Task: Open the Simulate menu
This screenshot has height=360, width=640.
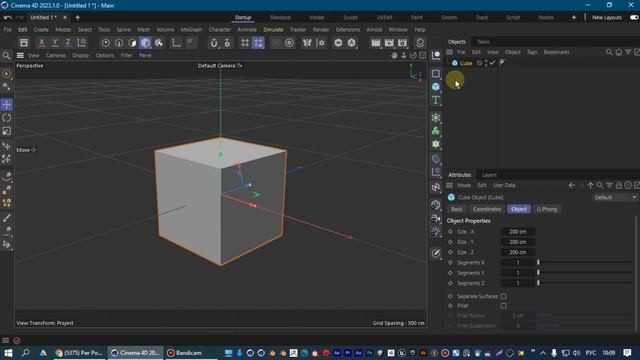Action: [273, 30]
